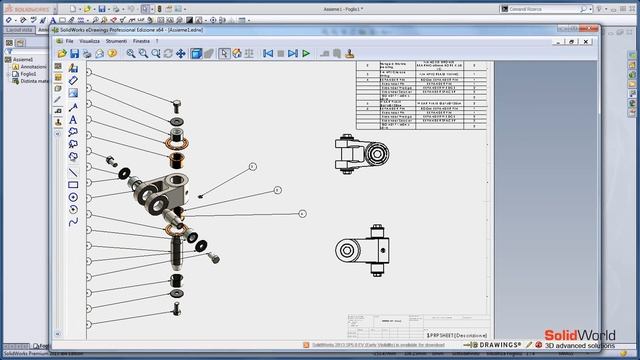The image size is (640, 360).
Task: Open the File menu in eDrawings
Action: (69, 41)
